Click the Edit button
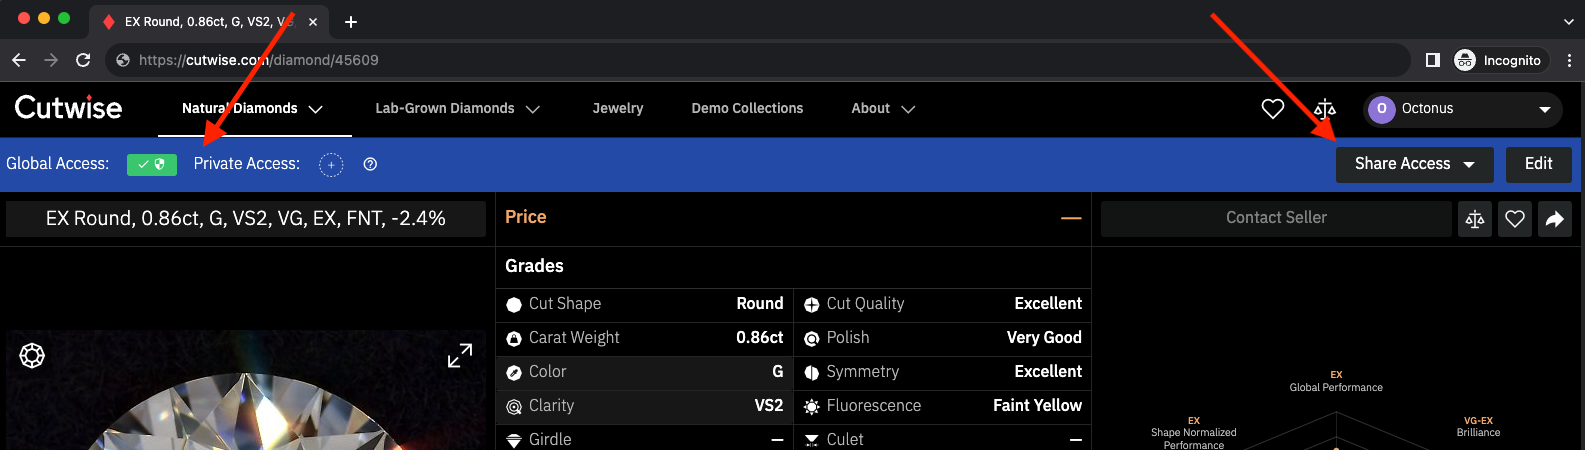The width and height of the screenshot is (1585, 450). coord(1539,164)
